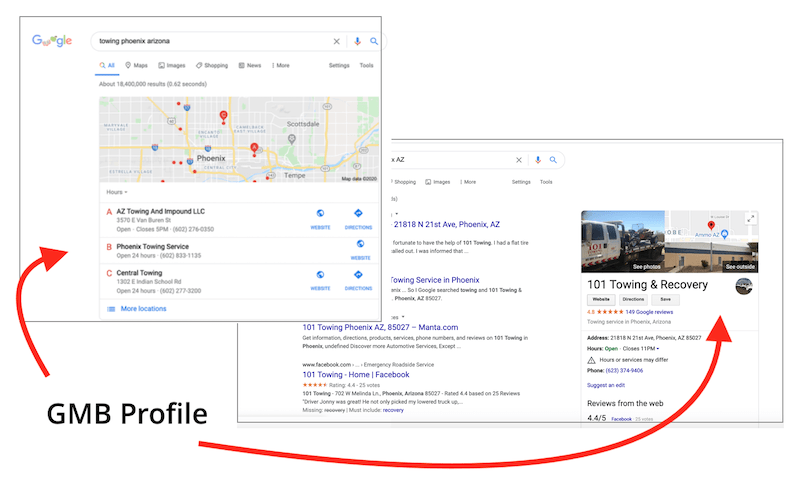Clear the 'towing phoenix arizona' search with the X icon
The image size is (800, 478).
tap(336, 41)
